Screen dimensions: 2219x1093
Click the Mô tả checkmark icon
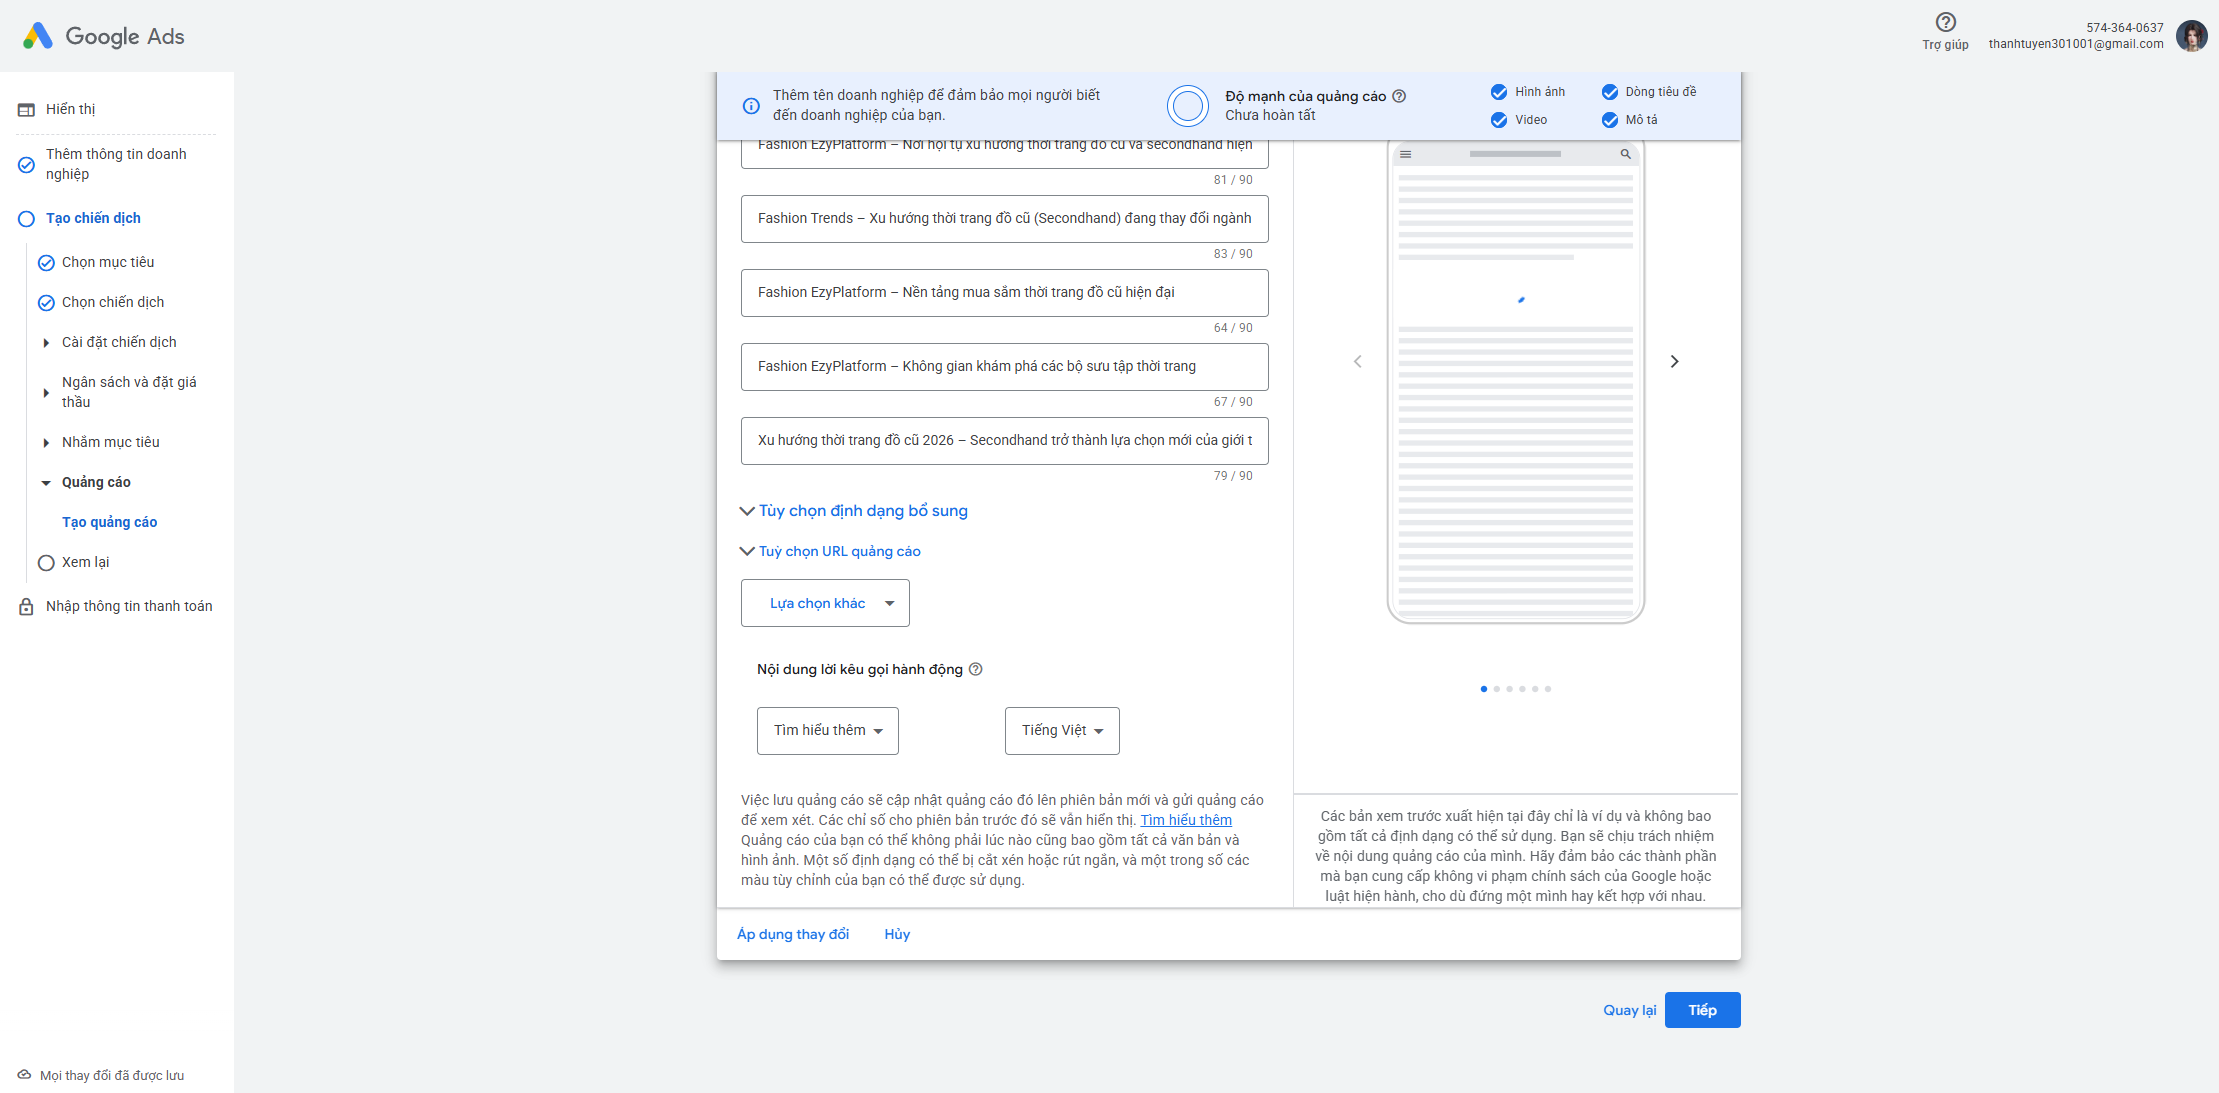1610,120
